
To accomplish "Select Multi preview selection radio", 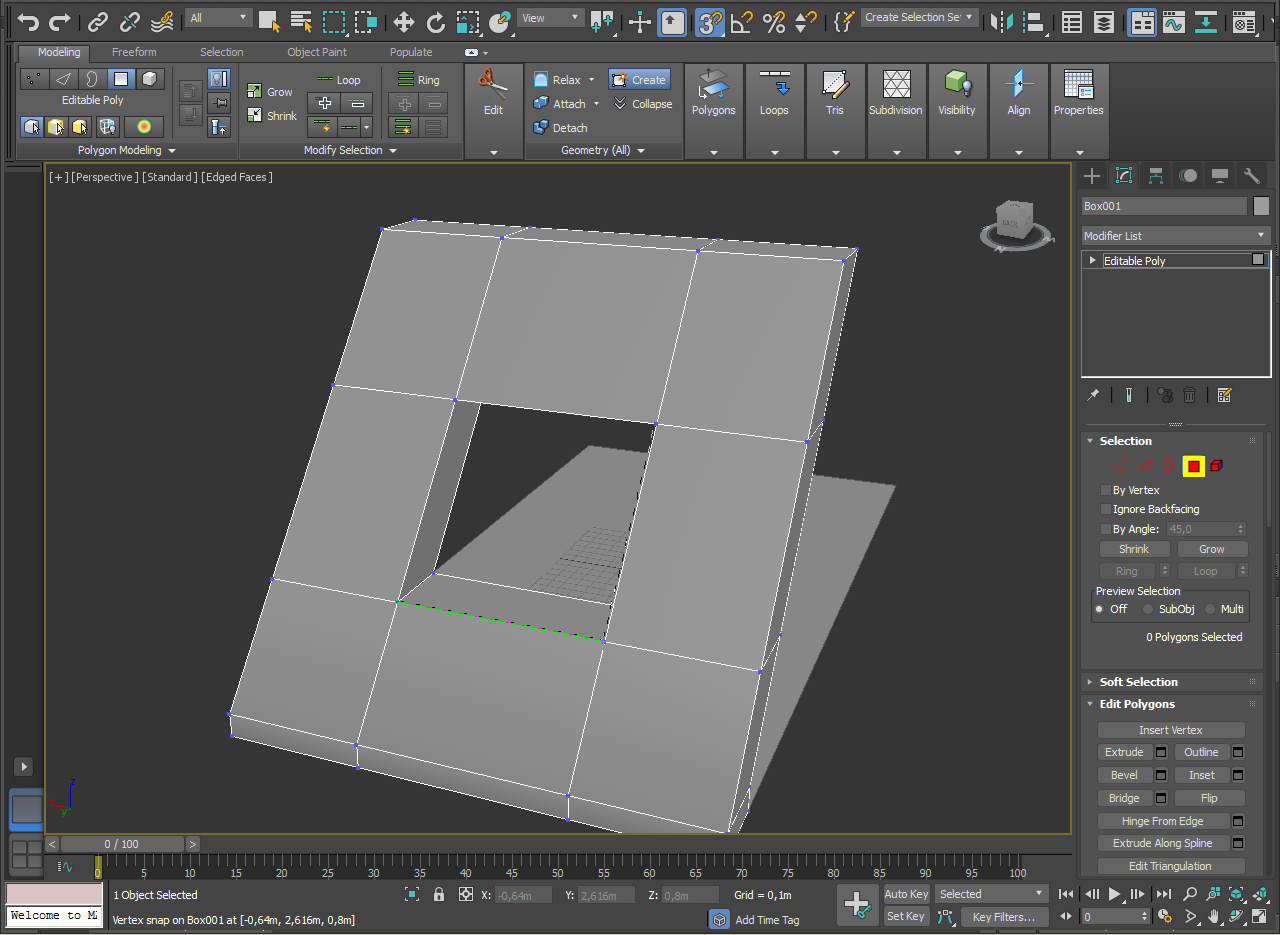I will pos(1210,609).
